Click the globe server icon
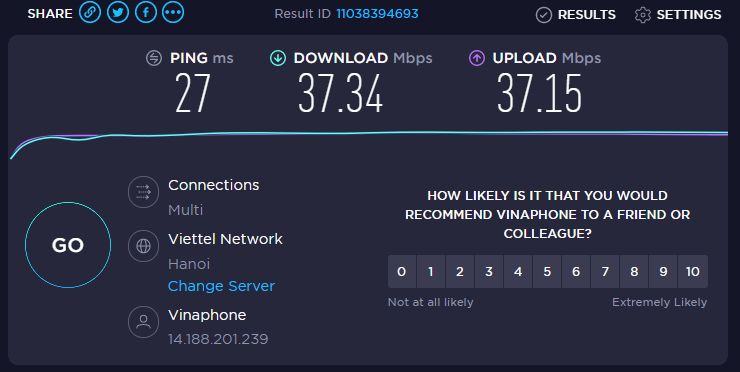 [143, 246]
